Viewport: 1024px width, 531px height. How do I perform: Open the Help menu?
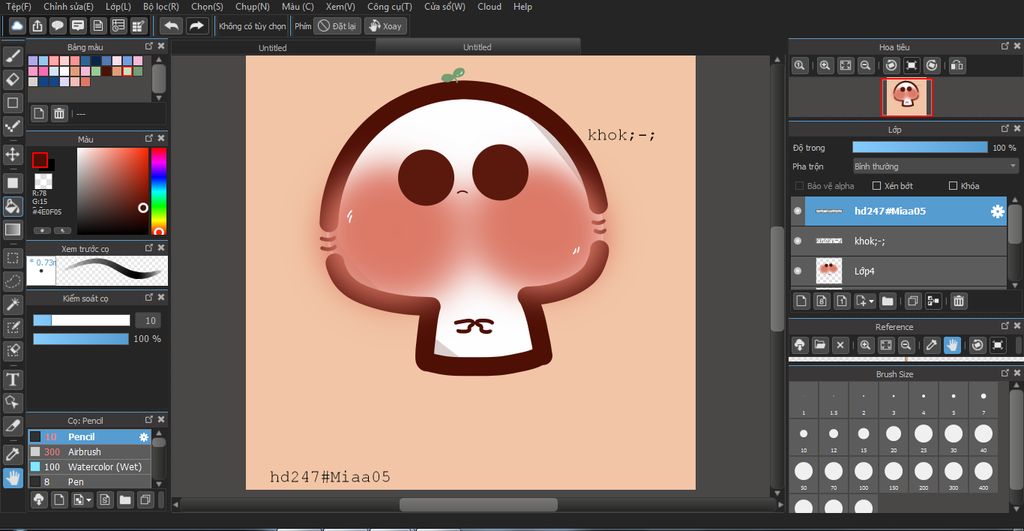(x=522, y=7)
